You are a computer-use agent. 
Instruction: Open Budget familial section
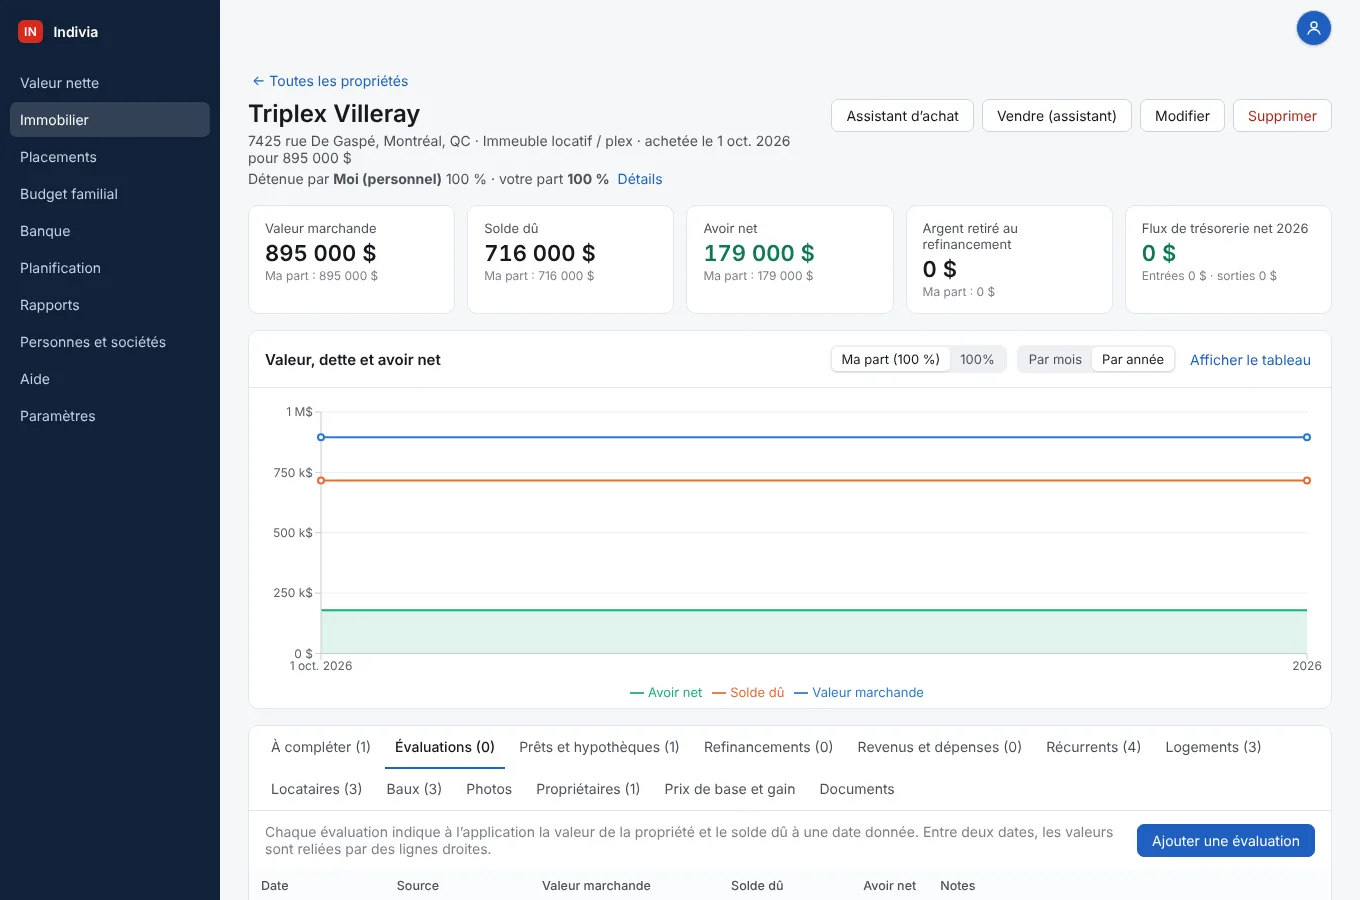[x=110, y=194]
